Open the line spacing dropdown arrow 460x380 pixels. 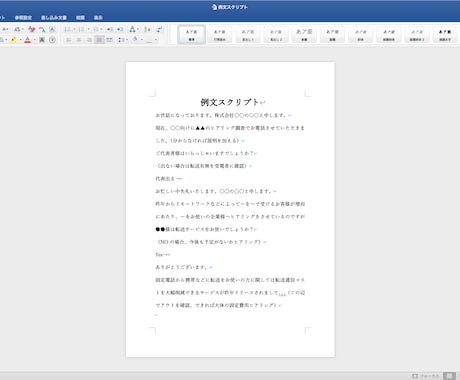coord(127,40)
